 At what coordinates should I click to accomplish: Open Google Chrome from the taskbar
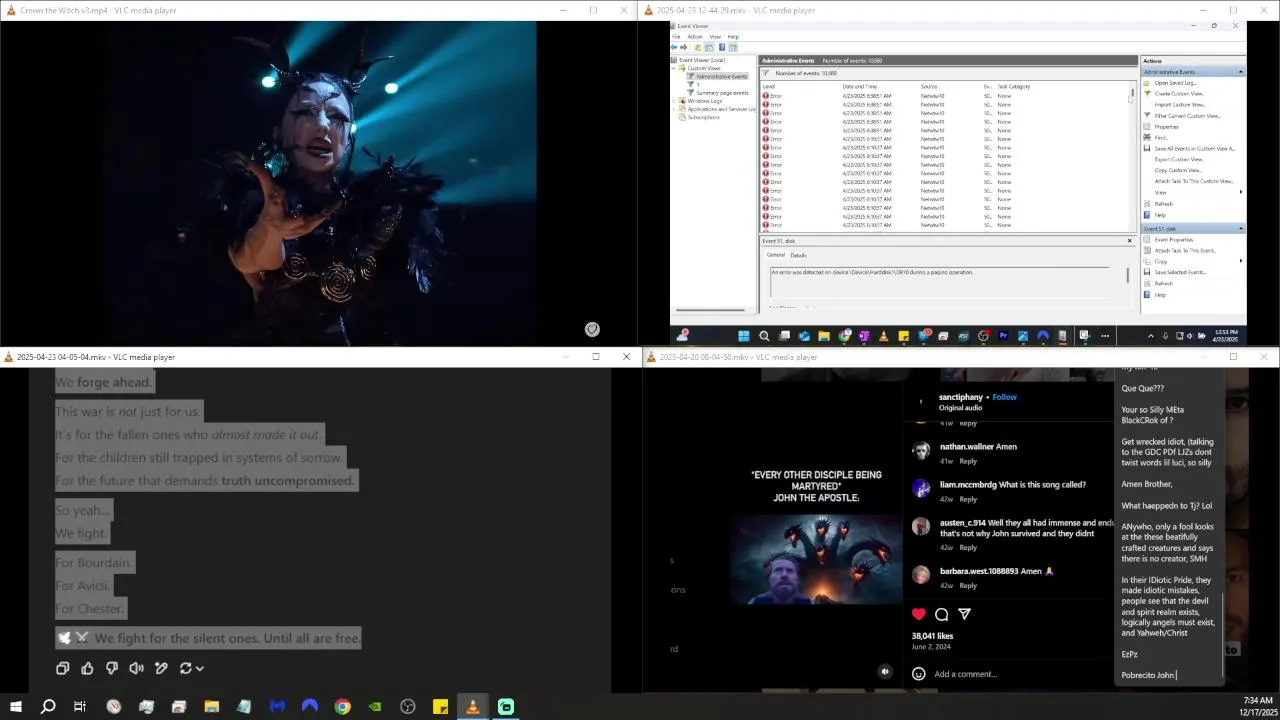pyautogui.click(x=342, y=707)
